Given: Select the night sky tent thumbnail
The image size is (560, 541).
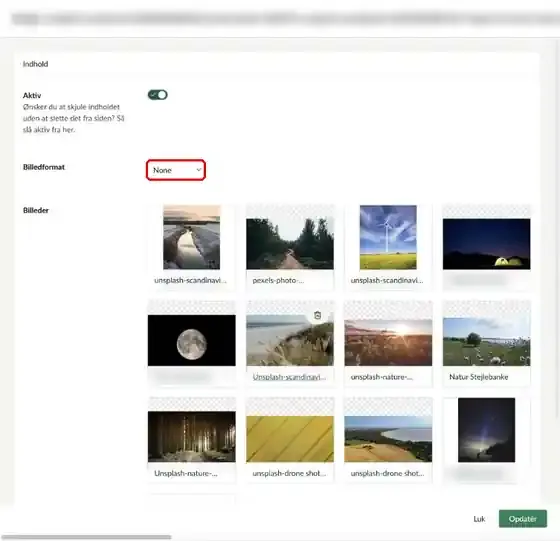Looking at the screenshot, I should click(486, 244).
